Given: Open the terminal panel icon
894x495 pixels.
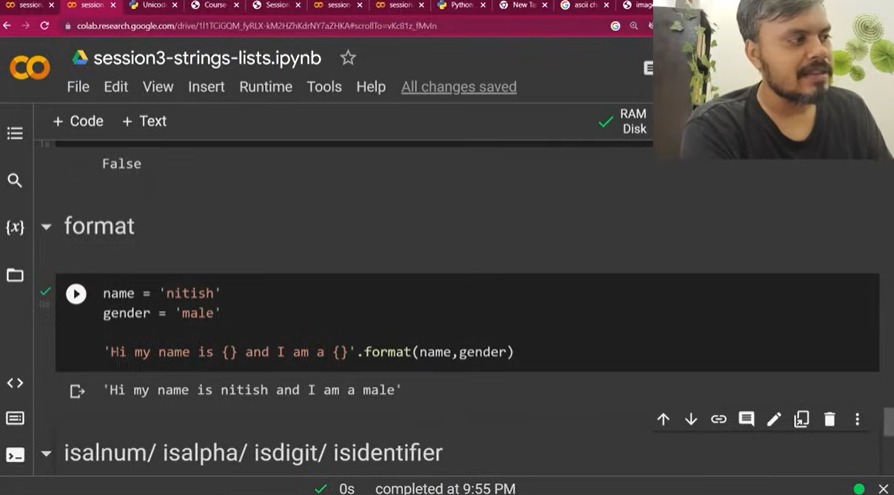Looking at the screenshot, I should click(15, 455).
